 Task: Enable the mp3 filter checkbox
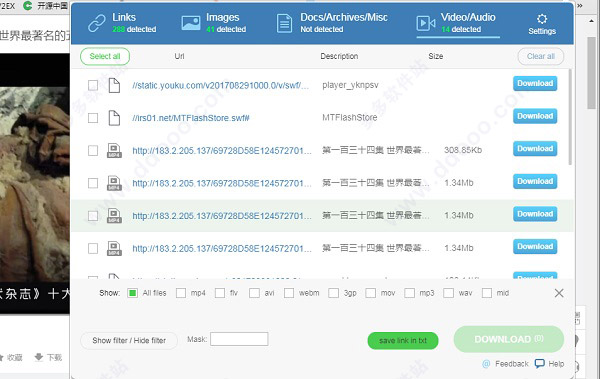tap(409, 293)
